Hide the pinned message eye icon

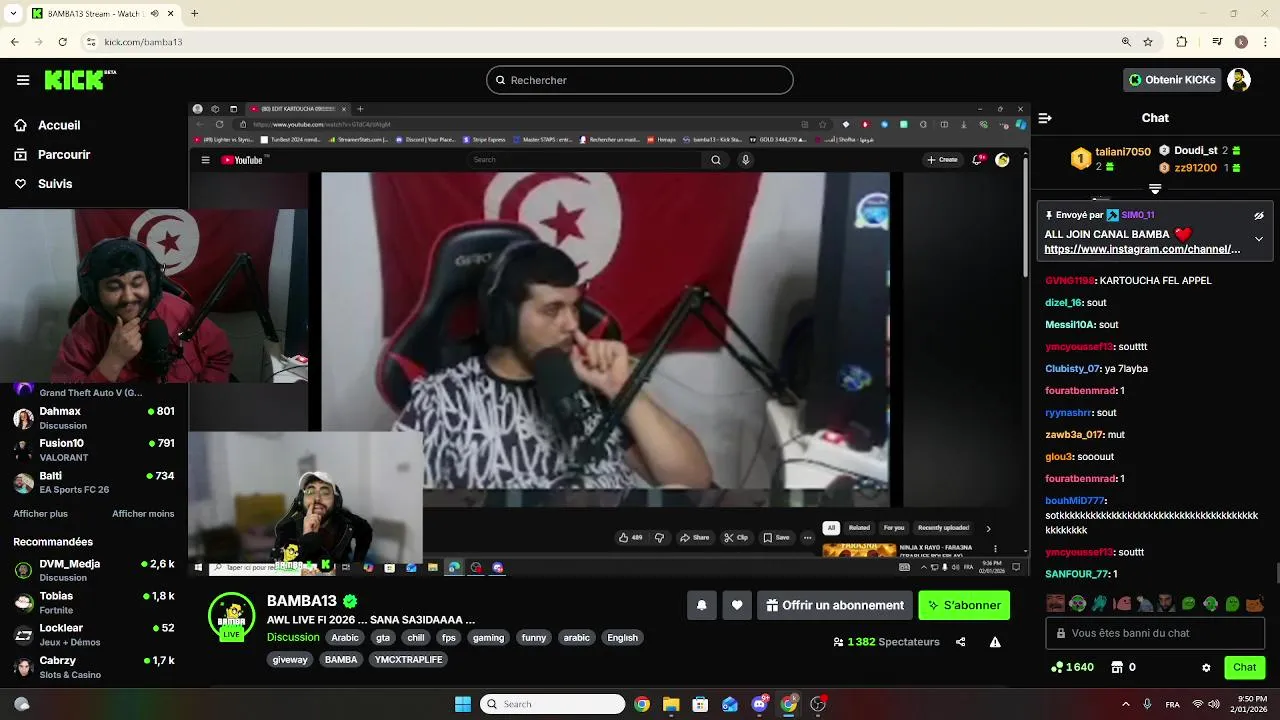1259,215
